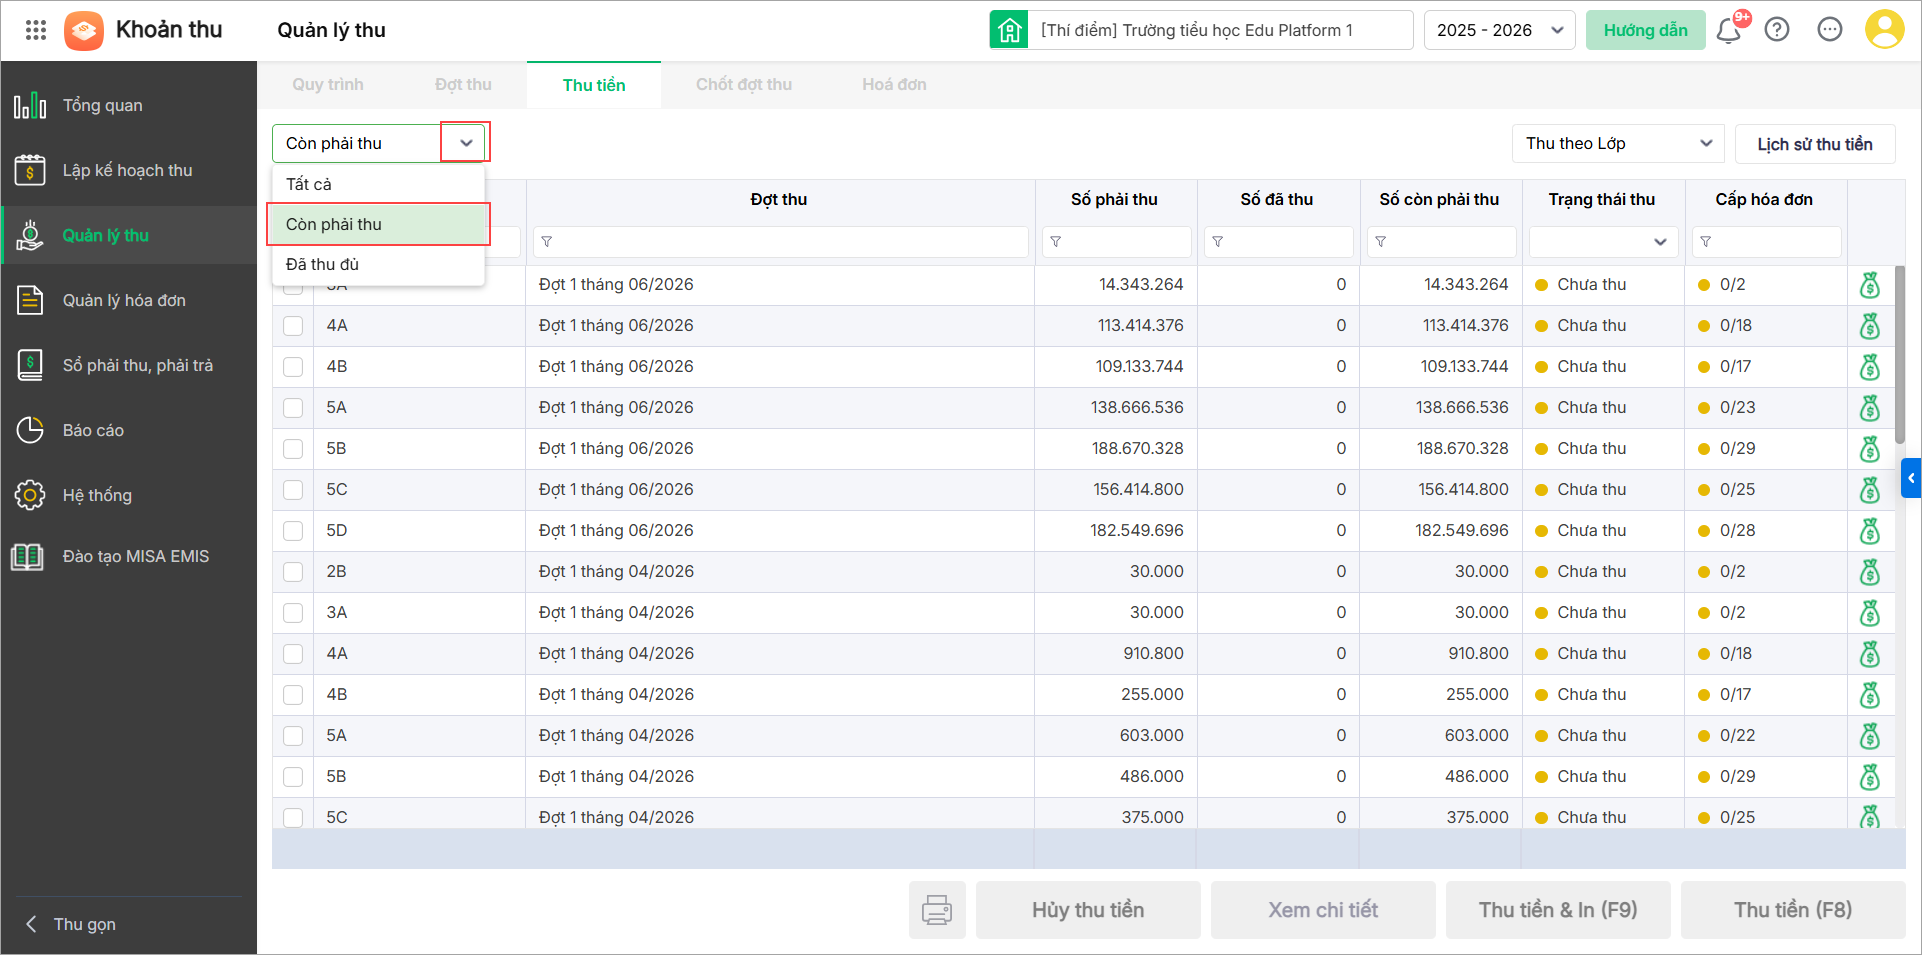Screen dimensions: 1922x955
Task: Click the vertical scrollbar of the table
Action: click(x=1900, y=360)
